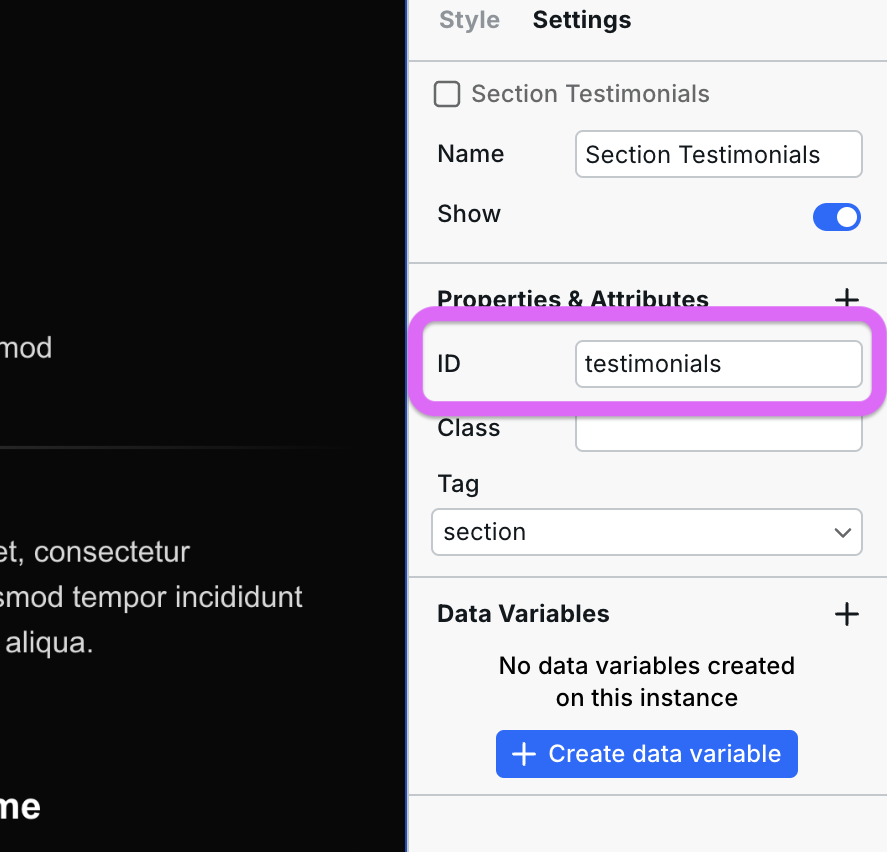887x852 pixels.
Task: Click the Section Testimonials square icon
Action: pos(446,94)
